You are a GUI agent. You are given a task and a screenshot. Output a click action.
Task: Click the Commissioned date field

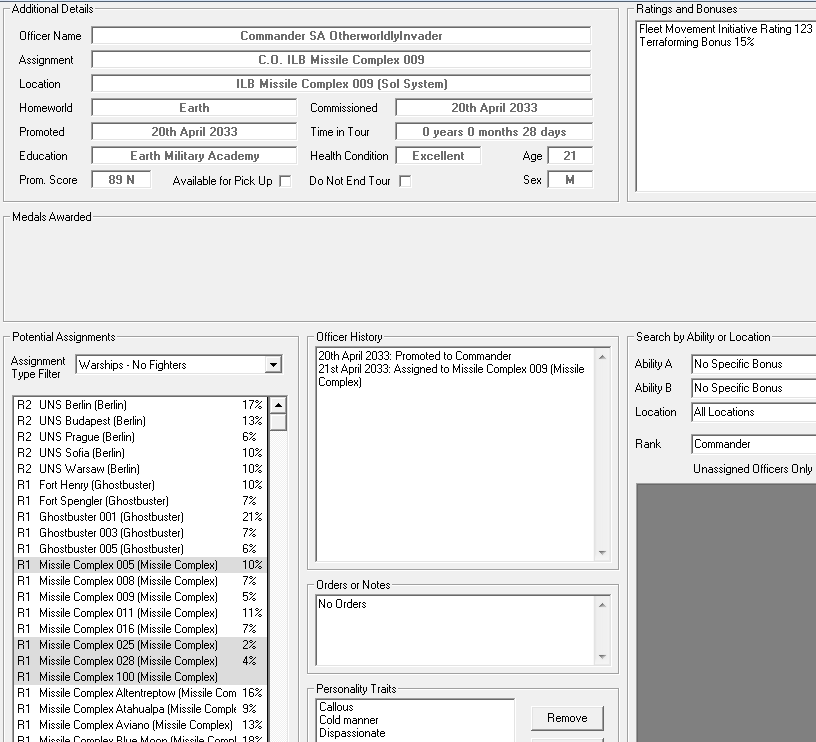click(x=494, y=108)
